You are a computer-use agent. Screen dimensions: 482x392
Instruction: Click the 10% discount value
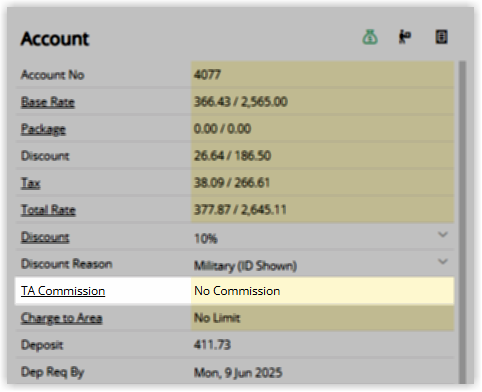point(206,239)
